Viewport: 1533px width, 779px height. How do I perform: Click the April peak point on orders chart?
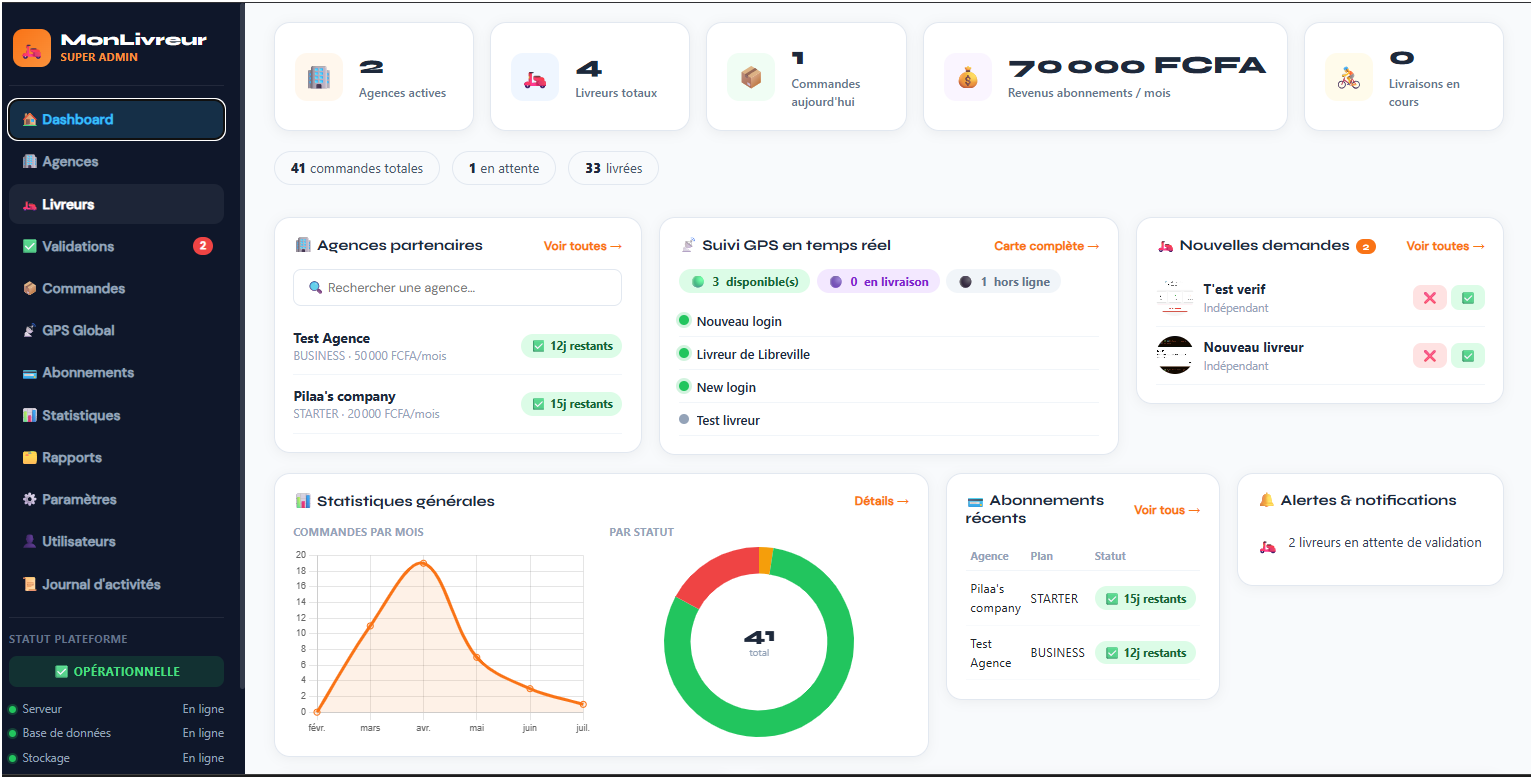pos(423,563)
